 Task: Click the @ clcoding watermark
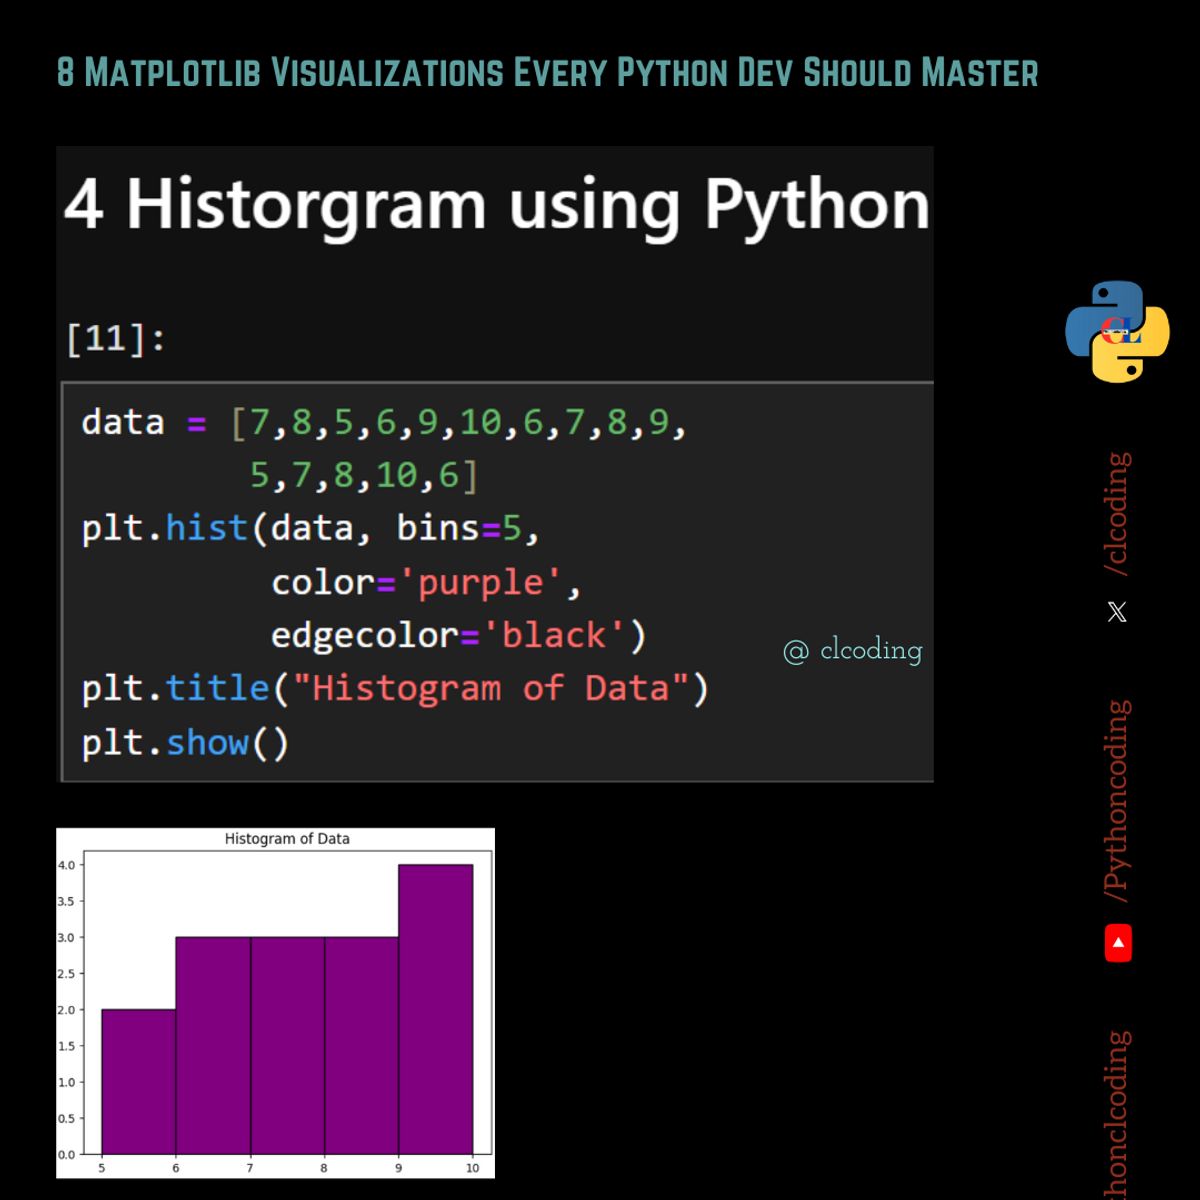[852, 650]
